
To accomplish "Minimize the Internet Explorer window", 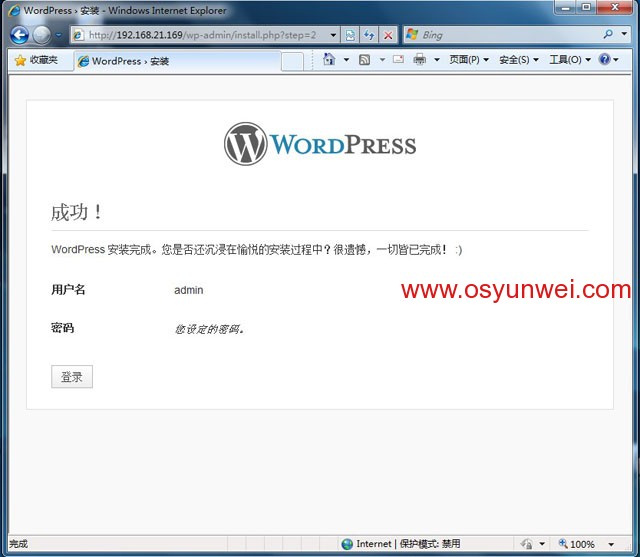I will (x=565, y=7).
